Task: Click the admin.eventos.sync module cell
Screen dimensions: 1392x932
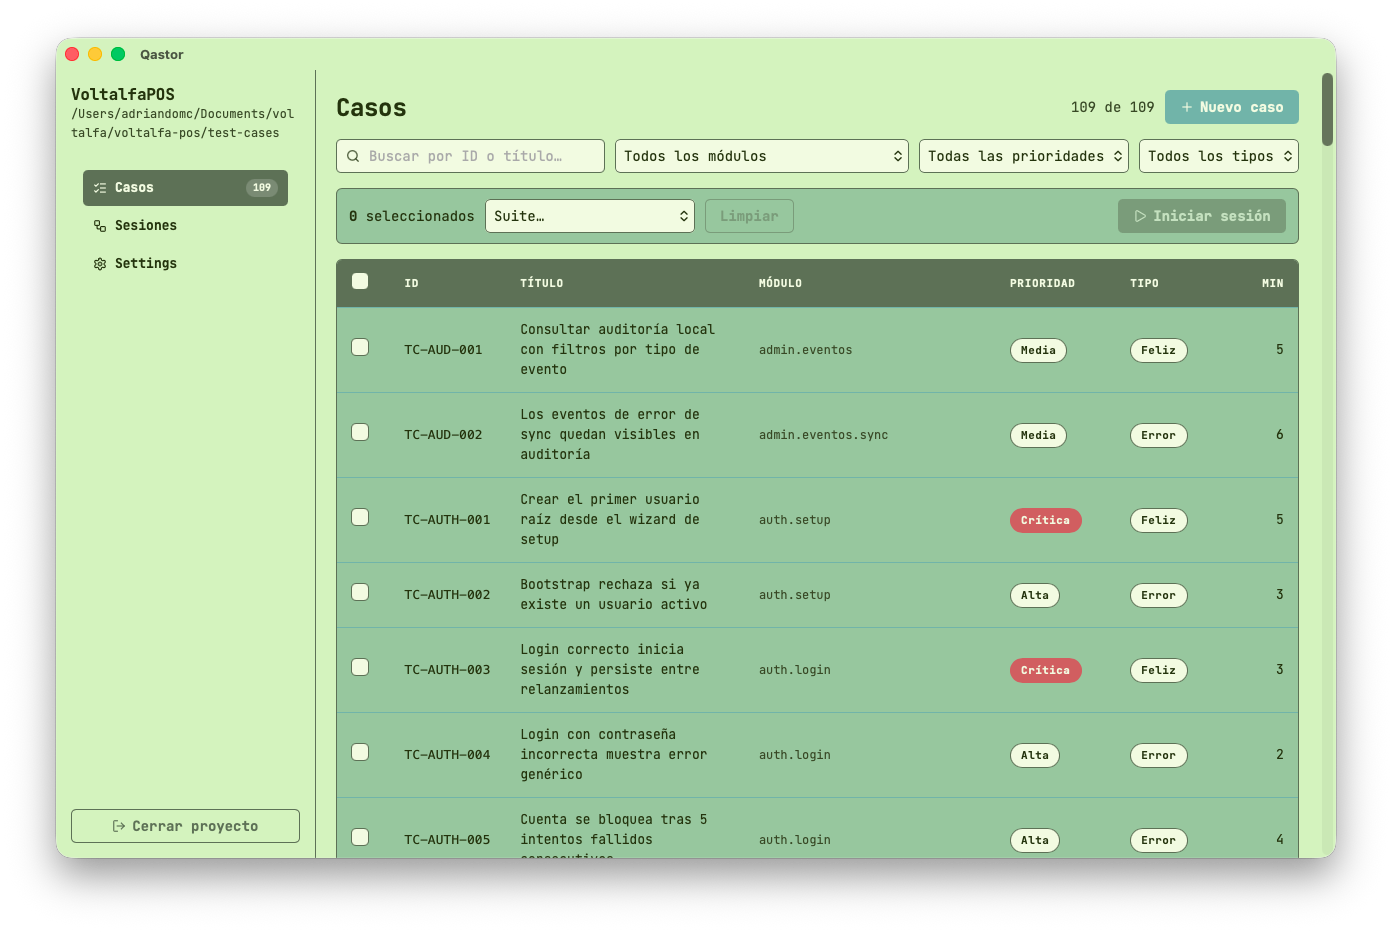Action: (x=823, y=435)
